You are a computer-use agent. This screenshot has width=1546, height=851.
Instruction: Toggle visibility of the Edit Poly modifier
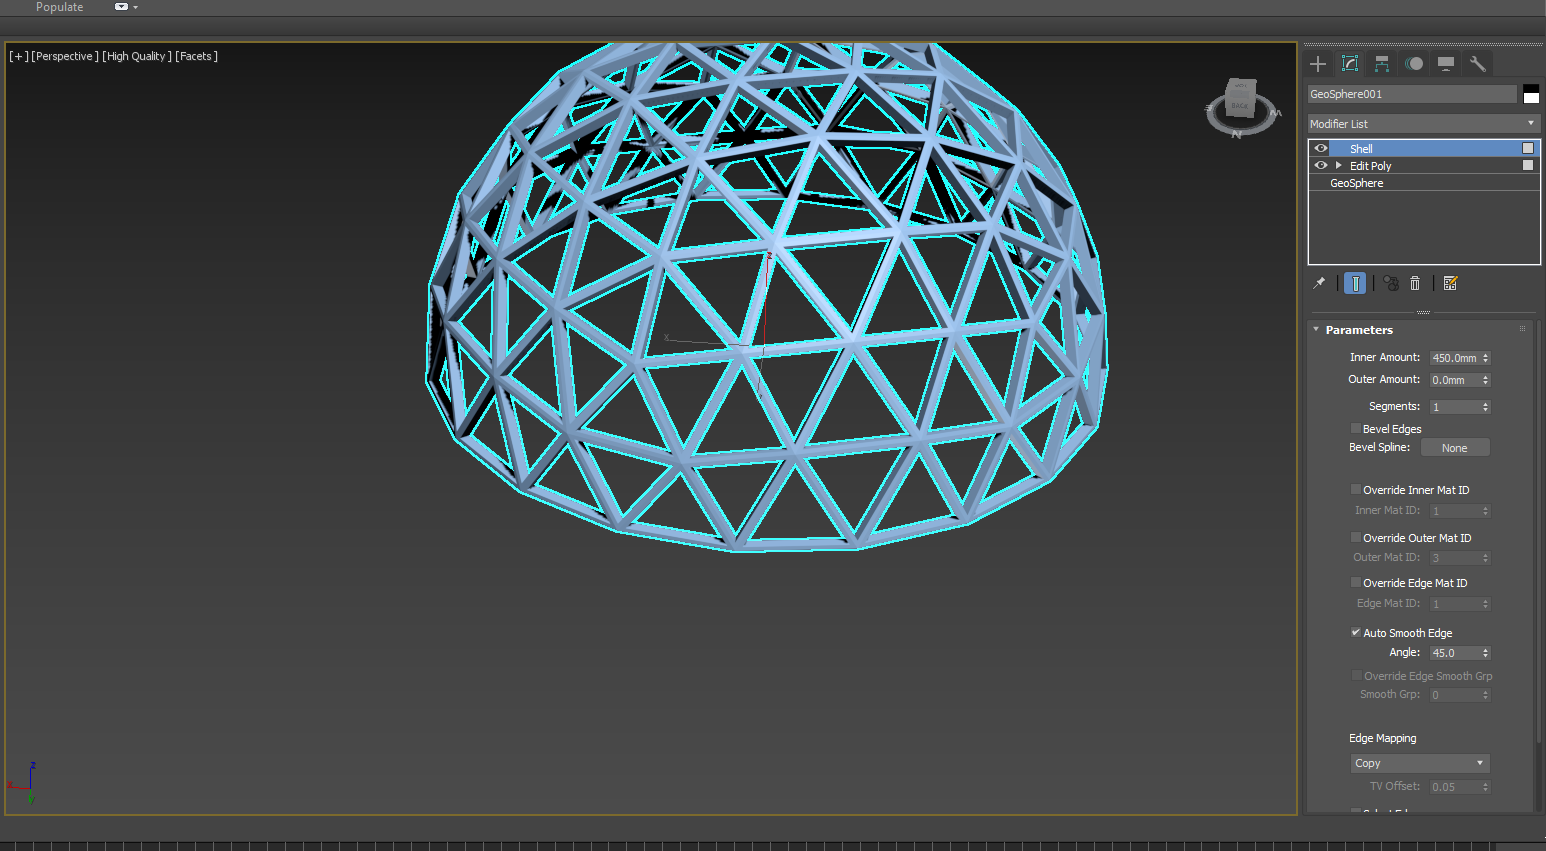tap(1321, 165)
